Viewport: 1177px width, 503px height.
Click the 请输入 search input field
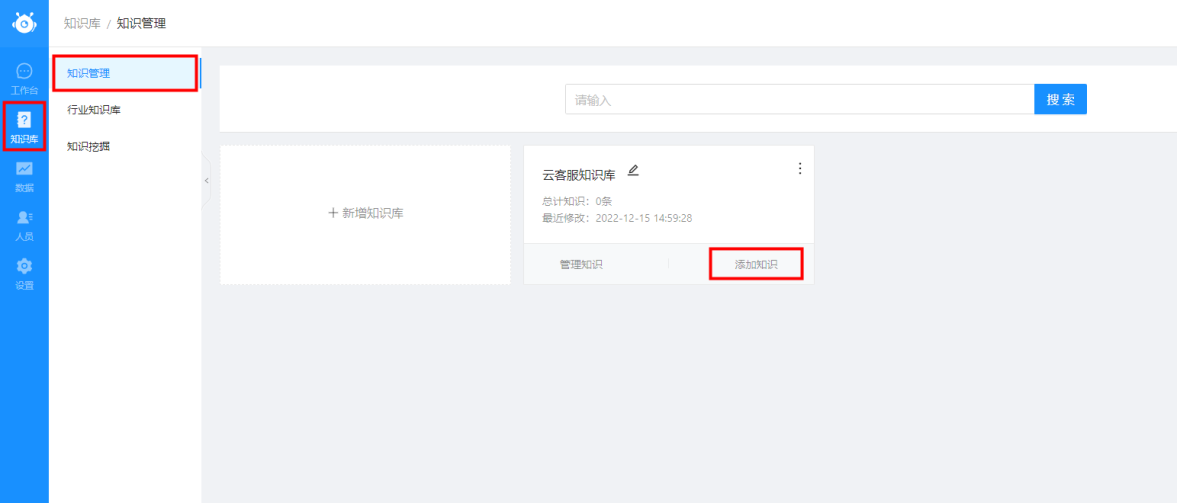click(x=799, y=99)
